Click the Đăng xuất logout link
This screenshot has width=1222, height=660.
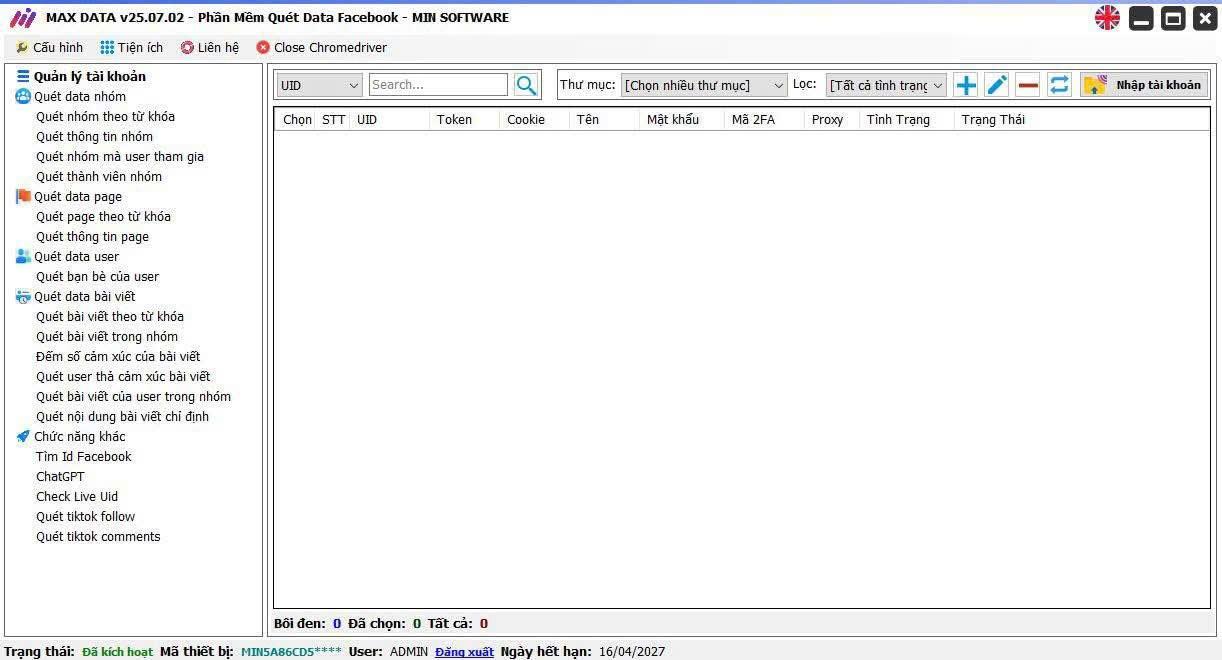pos(464,652)
